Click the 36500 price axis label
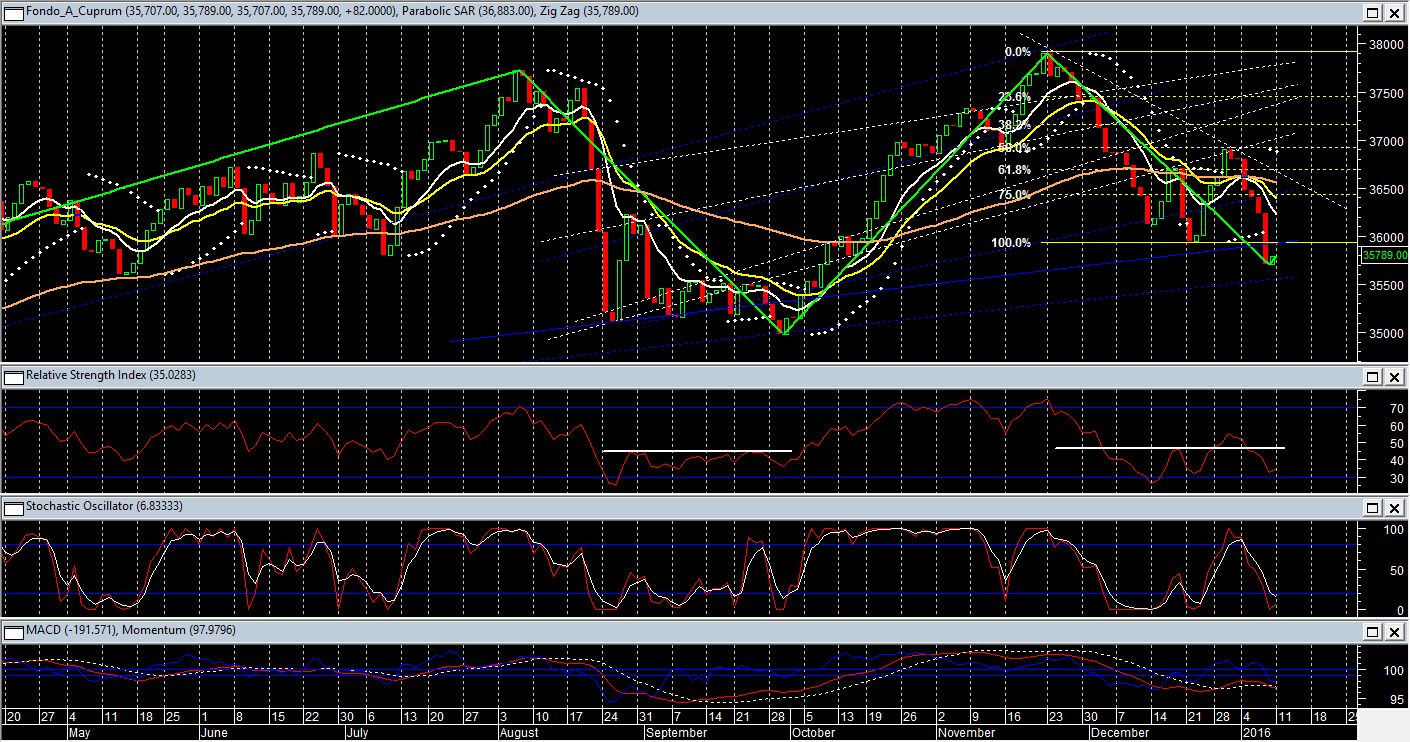The height and width of the screenshot is (742, 1410). [x=1386, y=189]
